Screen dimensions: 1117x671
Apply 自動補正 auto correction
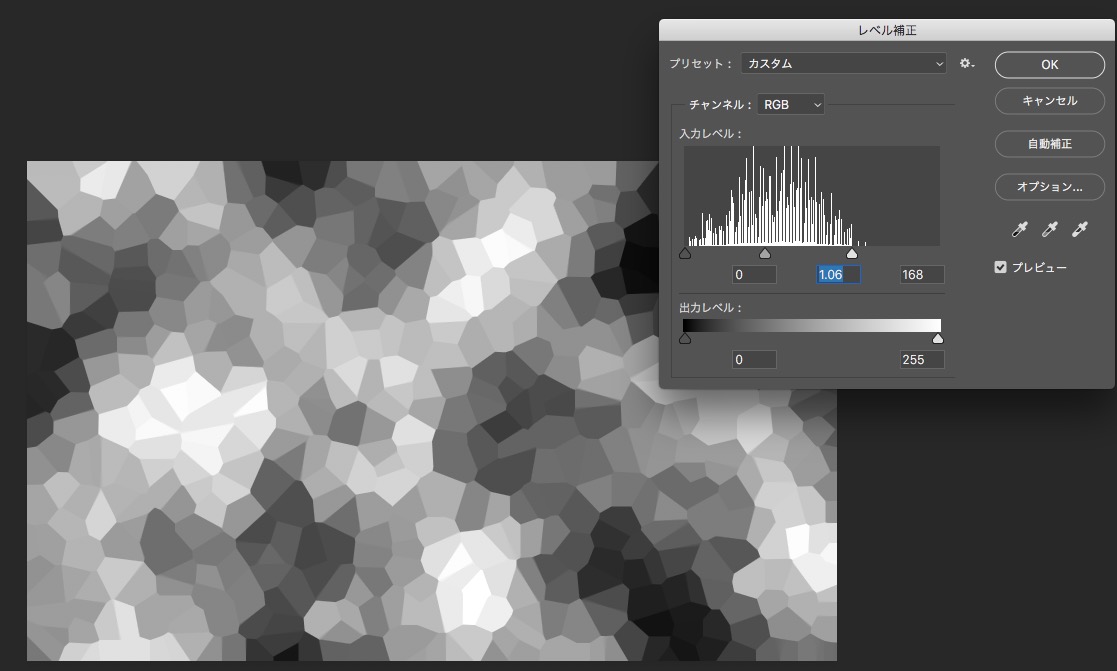[1049, 144]
